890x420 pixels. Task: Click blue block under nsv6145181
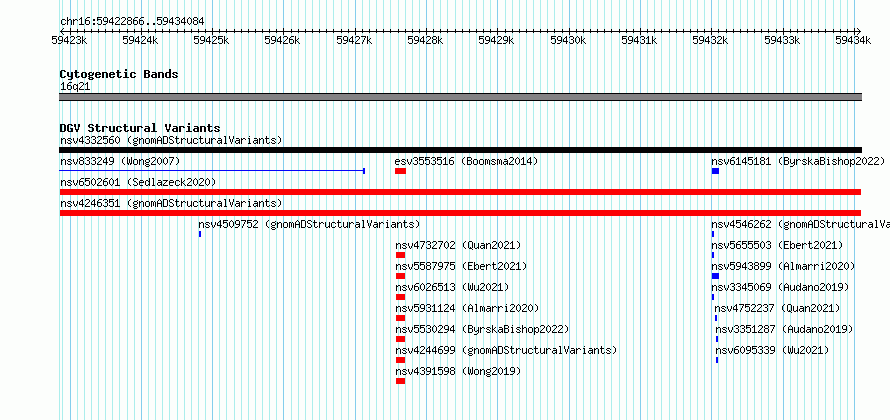coord(715,171)
